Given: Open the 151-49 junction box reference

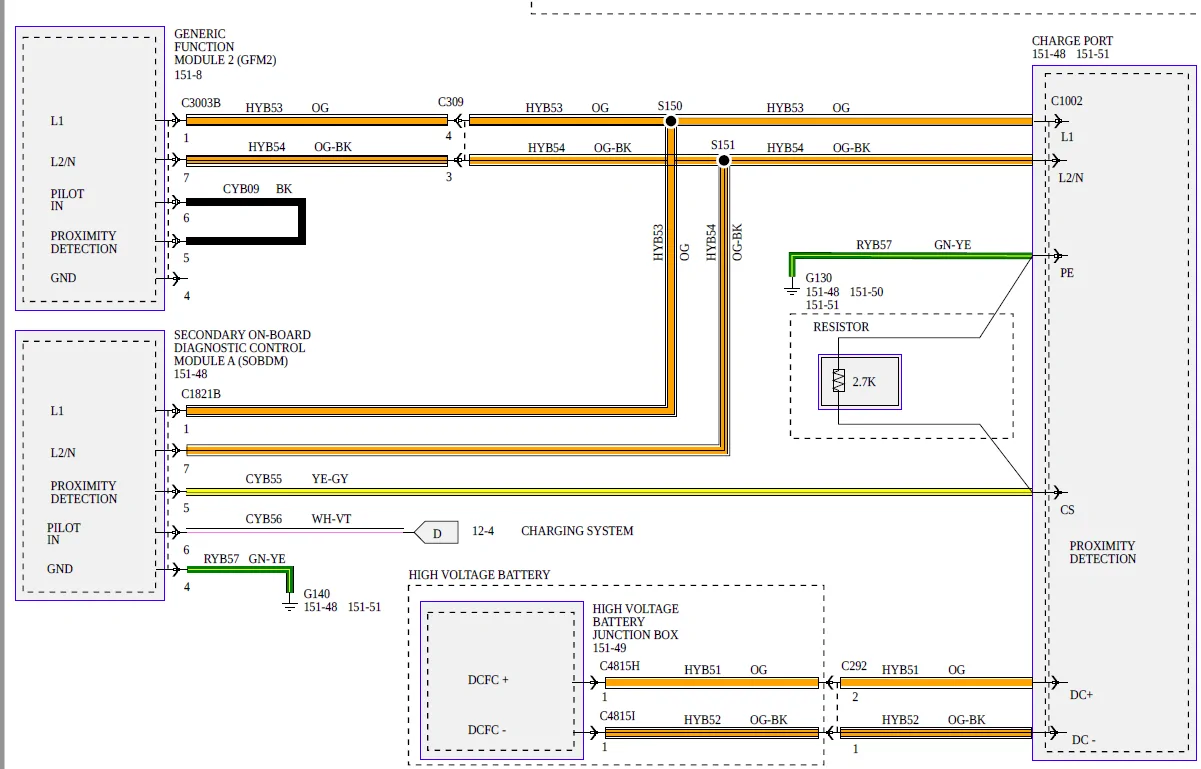Looking at the screenshot, I should coord(609,648).
